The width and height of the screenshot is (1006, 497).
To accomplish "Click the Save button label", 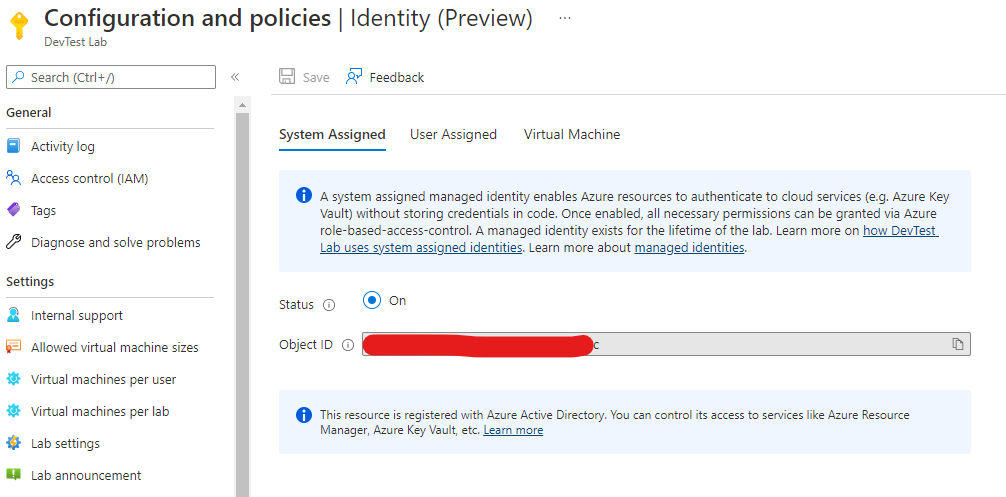I will coord(316,78).
